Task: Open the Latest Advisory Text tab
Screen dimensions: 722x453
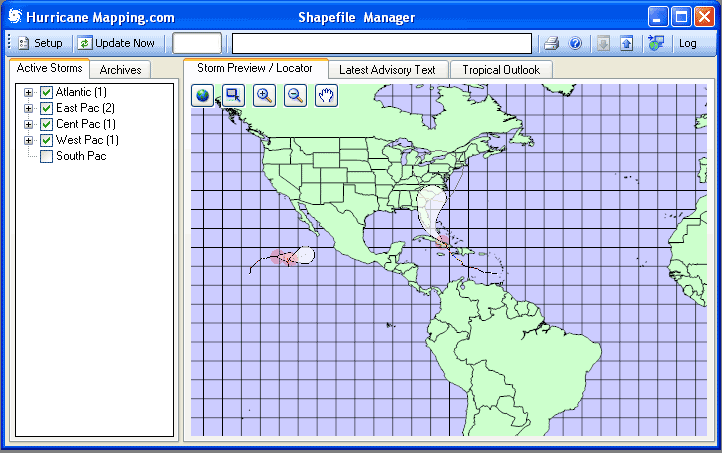Action: pyautogui.click(x=387, y=70)
